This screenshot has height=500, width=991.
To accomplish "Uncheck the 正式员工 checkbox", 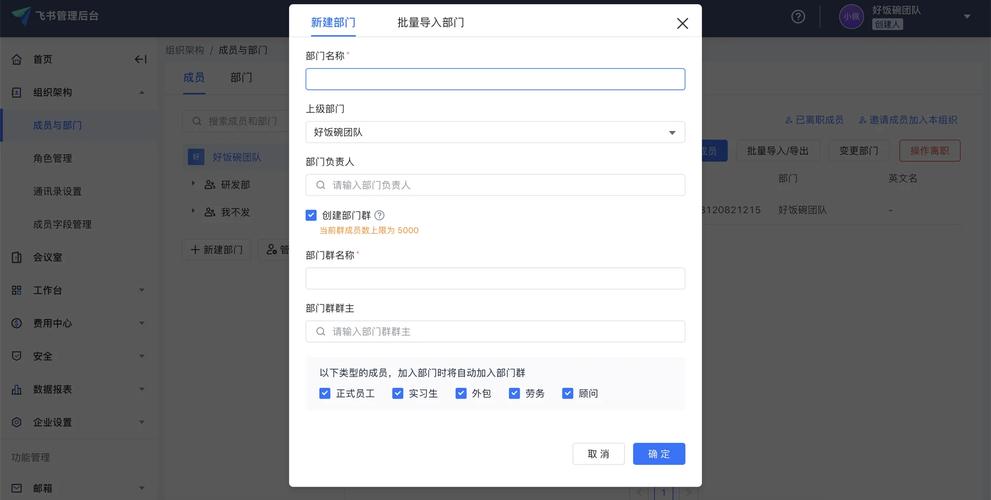I will (x=325, y=393).
